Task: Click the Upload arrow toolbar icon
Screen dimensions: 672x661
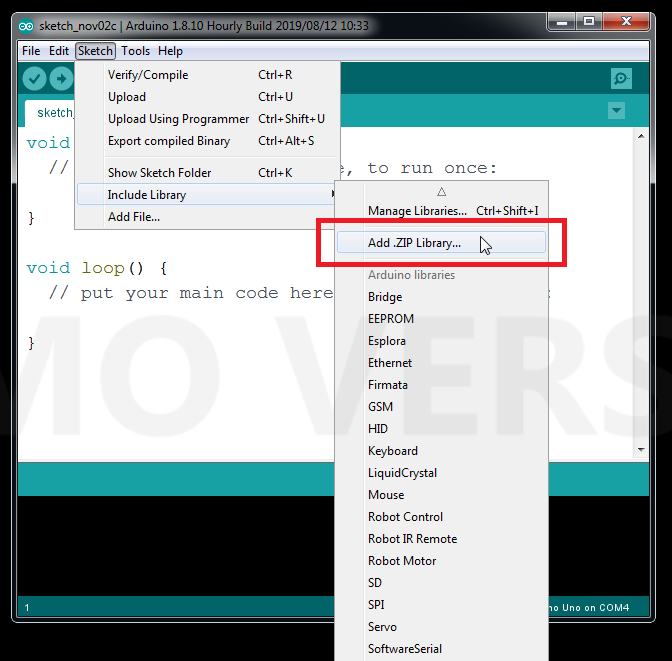Action: point(61,78)
